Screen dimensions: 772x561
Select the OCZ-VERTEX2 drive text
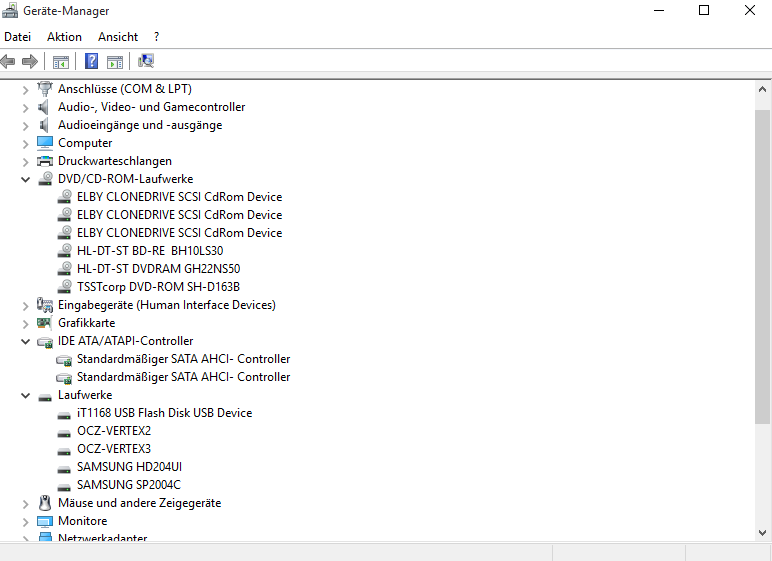pyautogui.click(x=114, y=430)
